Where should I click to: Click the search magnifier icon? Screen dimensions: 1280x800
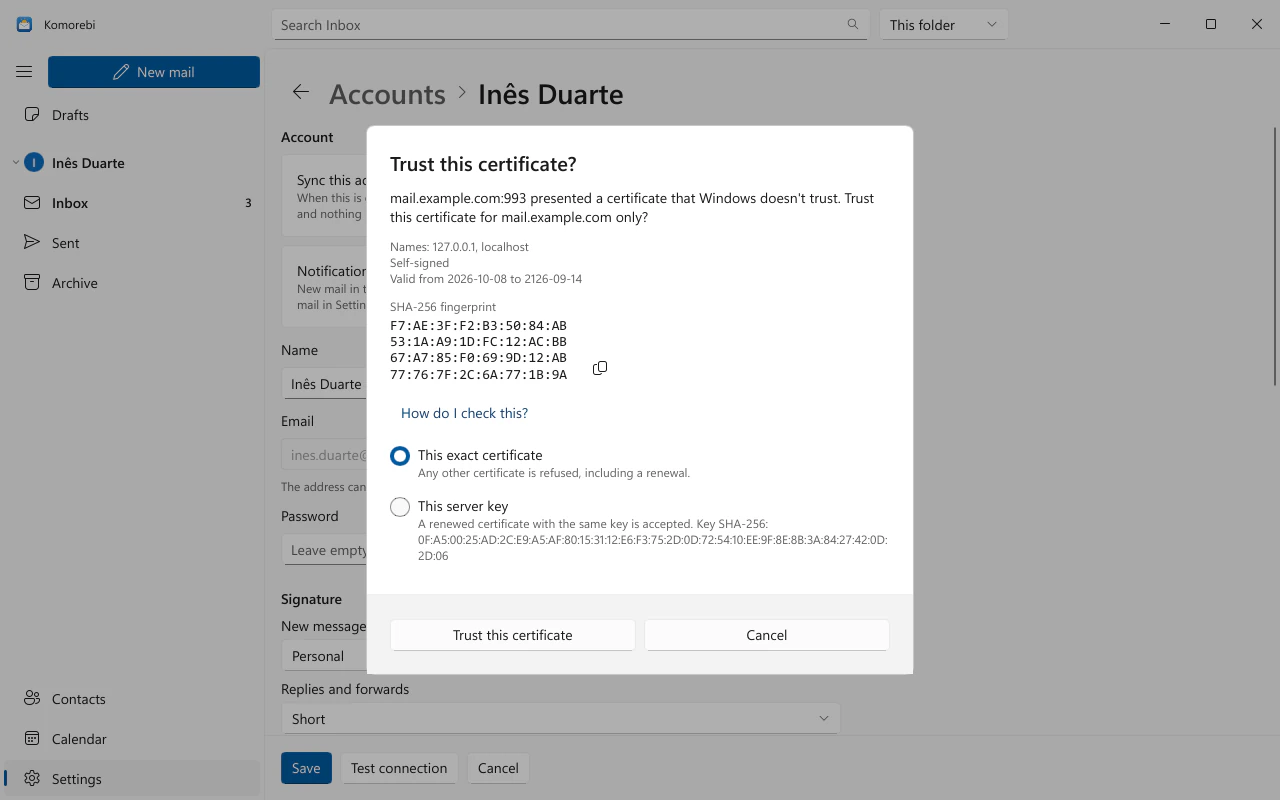tap(853, 24)
